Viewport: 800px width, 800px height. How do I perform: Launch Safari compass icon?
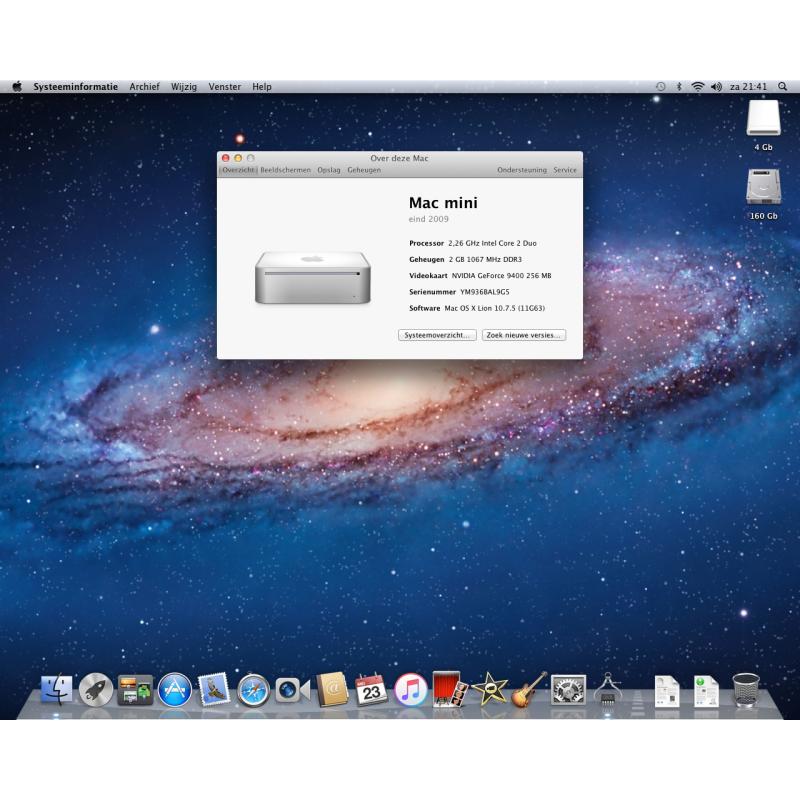(x=253, y=690)
